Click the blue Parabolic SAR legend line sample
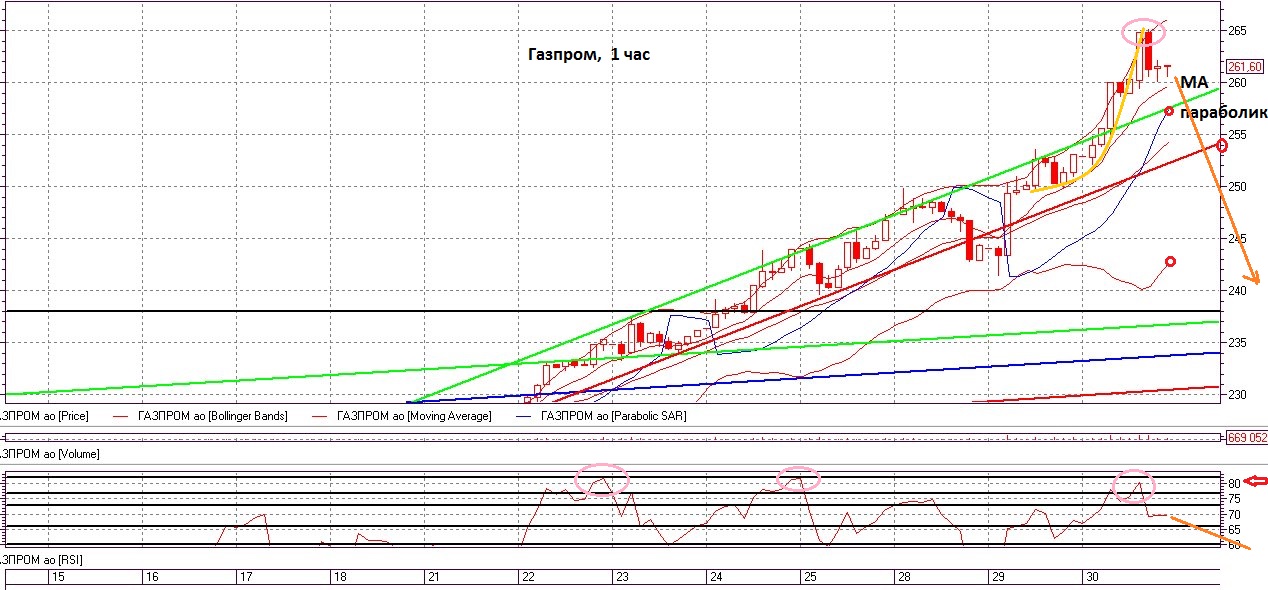 pyautogui.click(x=523, y=415)
